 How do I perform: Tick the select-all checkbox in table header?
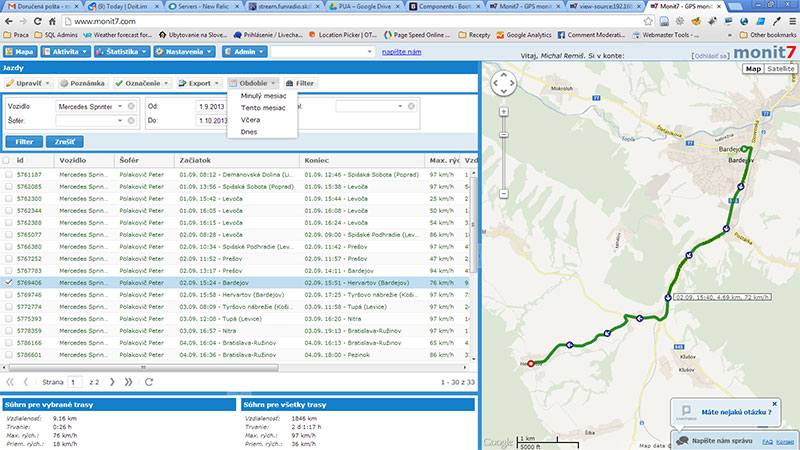8,160
